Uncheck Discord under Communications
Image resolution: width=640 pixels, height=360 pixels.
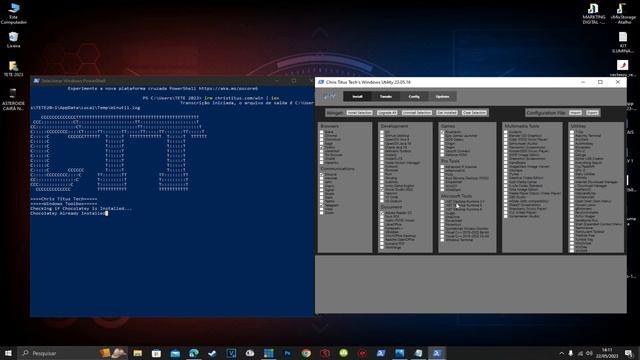(x=322, y=174)
